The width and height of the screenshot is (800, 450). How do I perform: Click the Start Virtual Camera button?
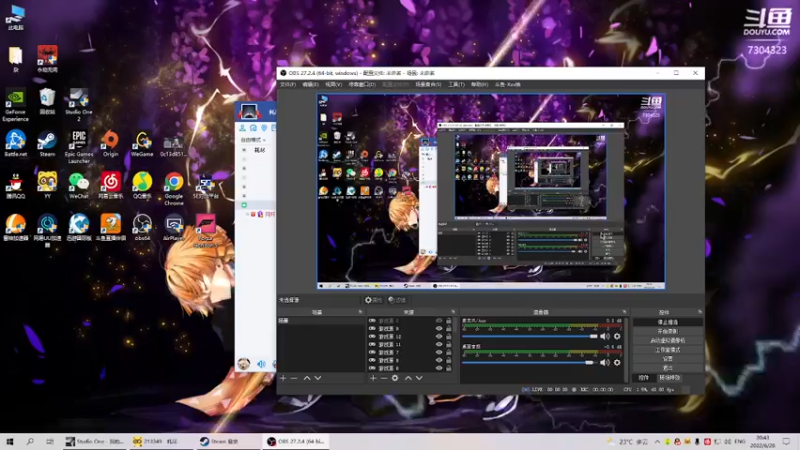[668, 340]
